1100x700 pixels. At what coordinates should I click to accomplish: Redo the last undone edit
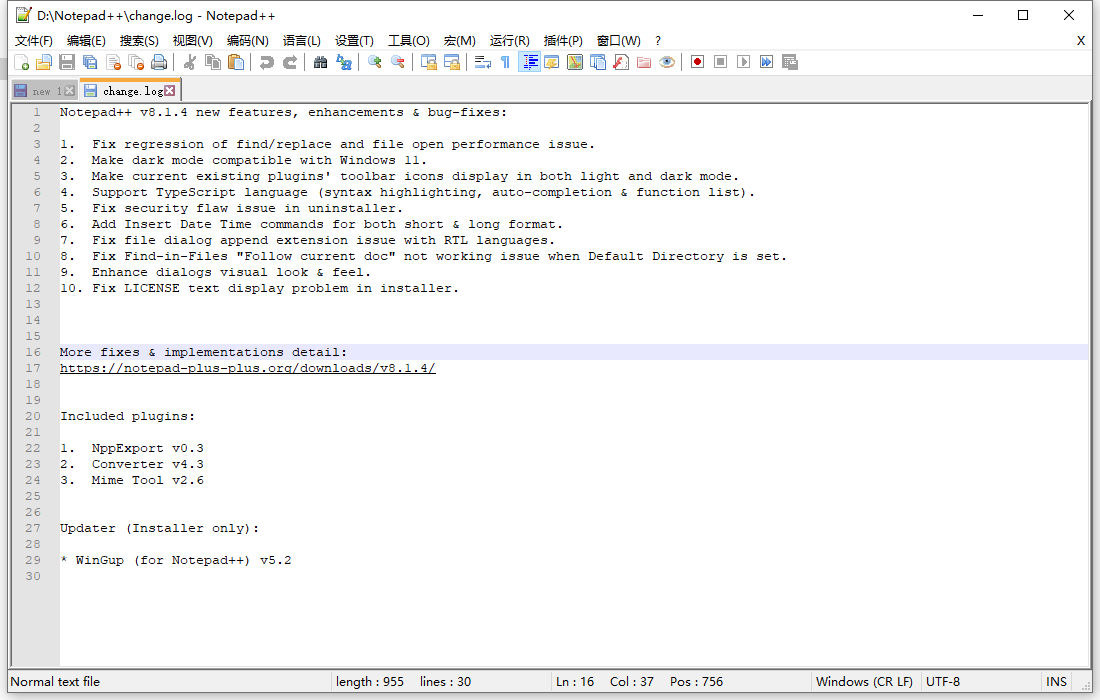290,62
